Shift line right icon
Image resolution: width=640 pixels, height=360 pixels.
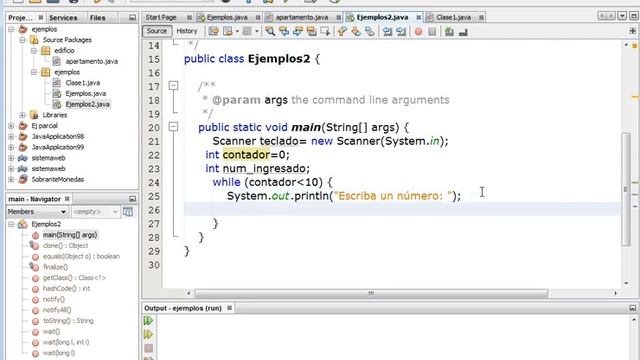tap(401, 31)
